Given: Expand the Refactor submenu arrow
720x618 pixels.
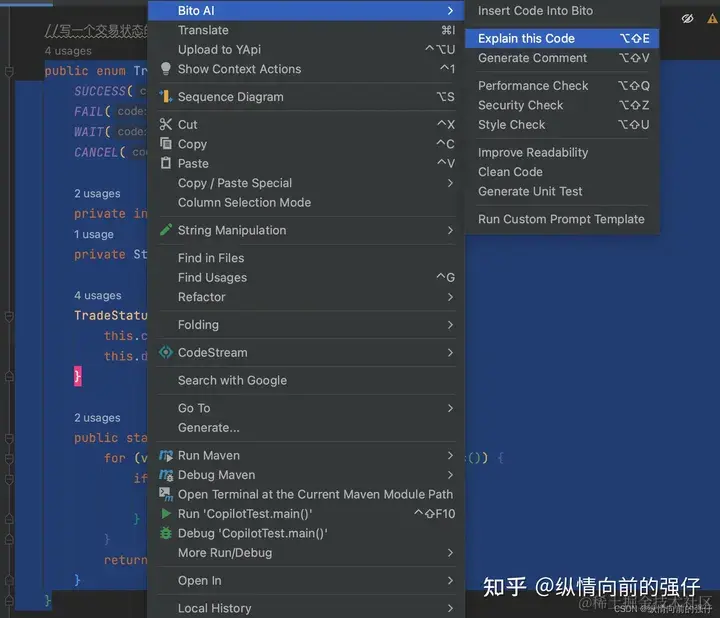Looking at the screenshot, I should [x=450, y=297].
